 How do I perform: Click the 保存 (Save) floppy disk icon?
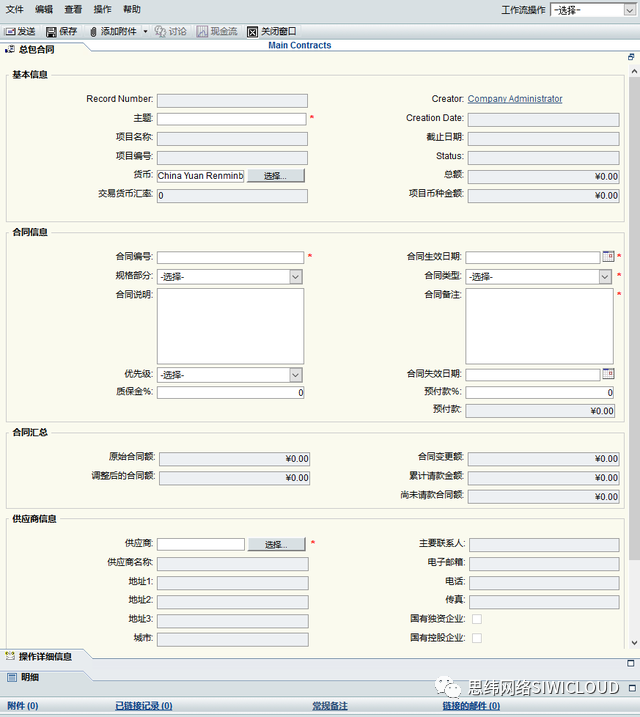51,32
